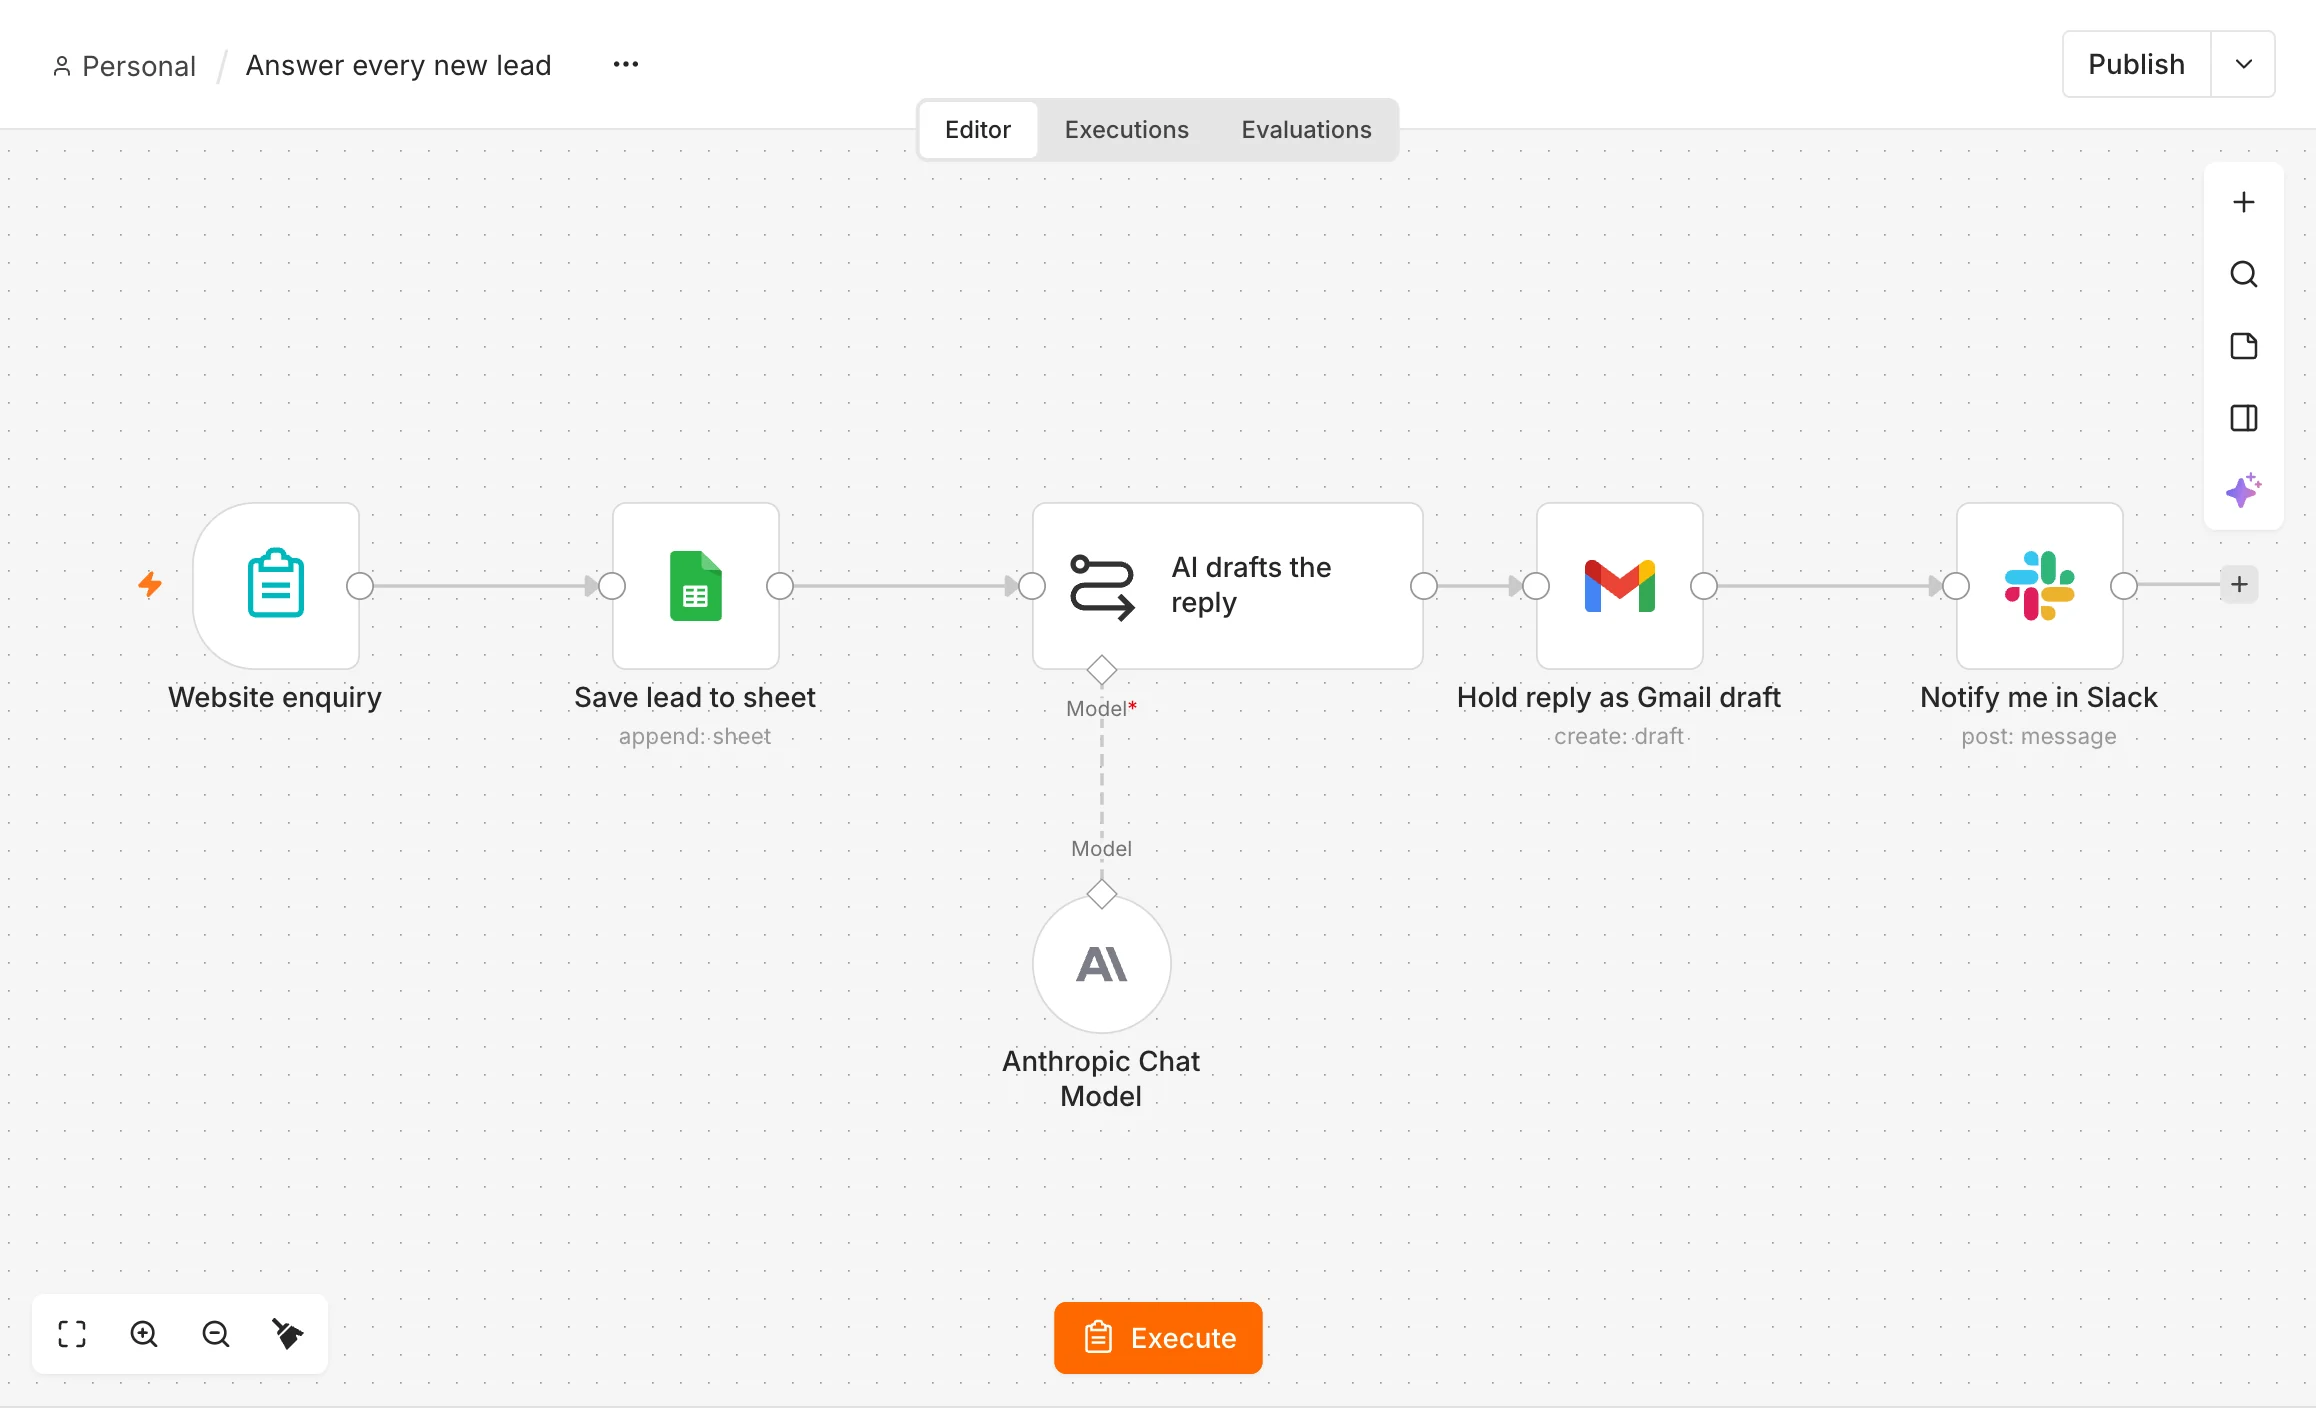The width and height of the screenshot is (2316, 1424).
Task: Expand the Publish dropdown arrow
Action: click(2244, 64)
